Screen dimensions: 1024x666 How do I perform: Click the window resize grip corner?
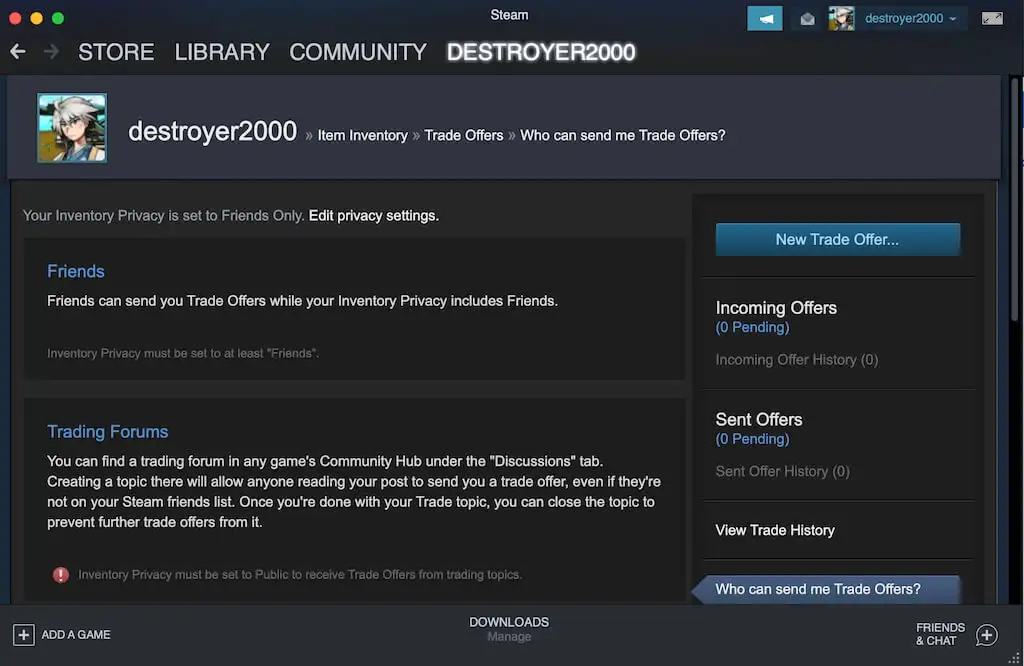tap(1014, 658)
